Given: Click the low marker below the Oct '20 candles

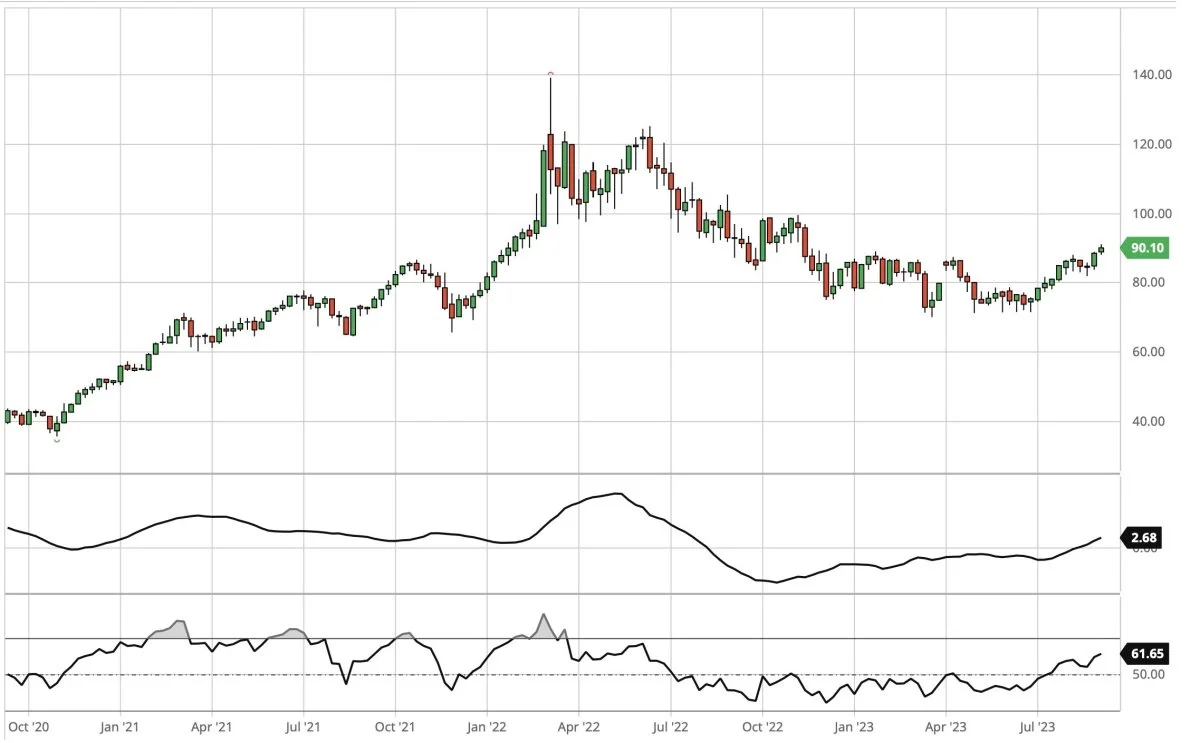Looking at the screenshot, I should [56, 440].
